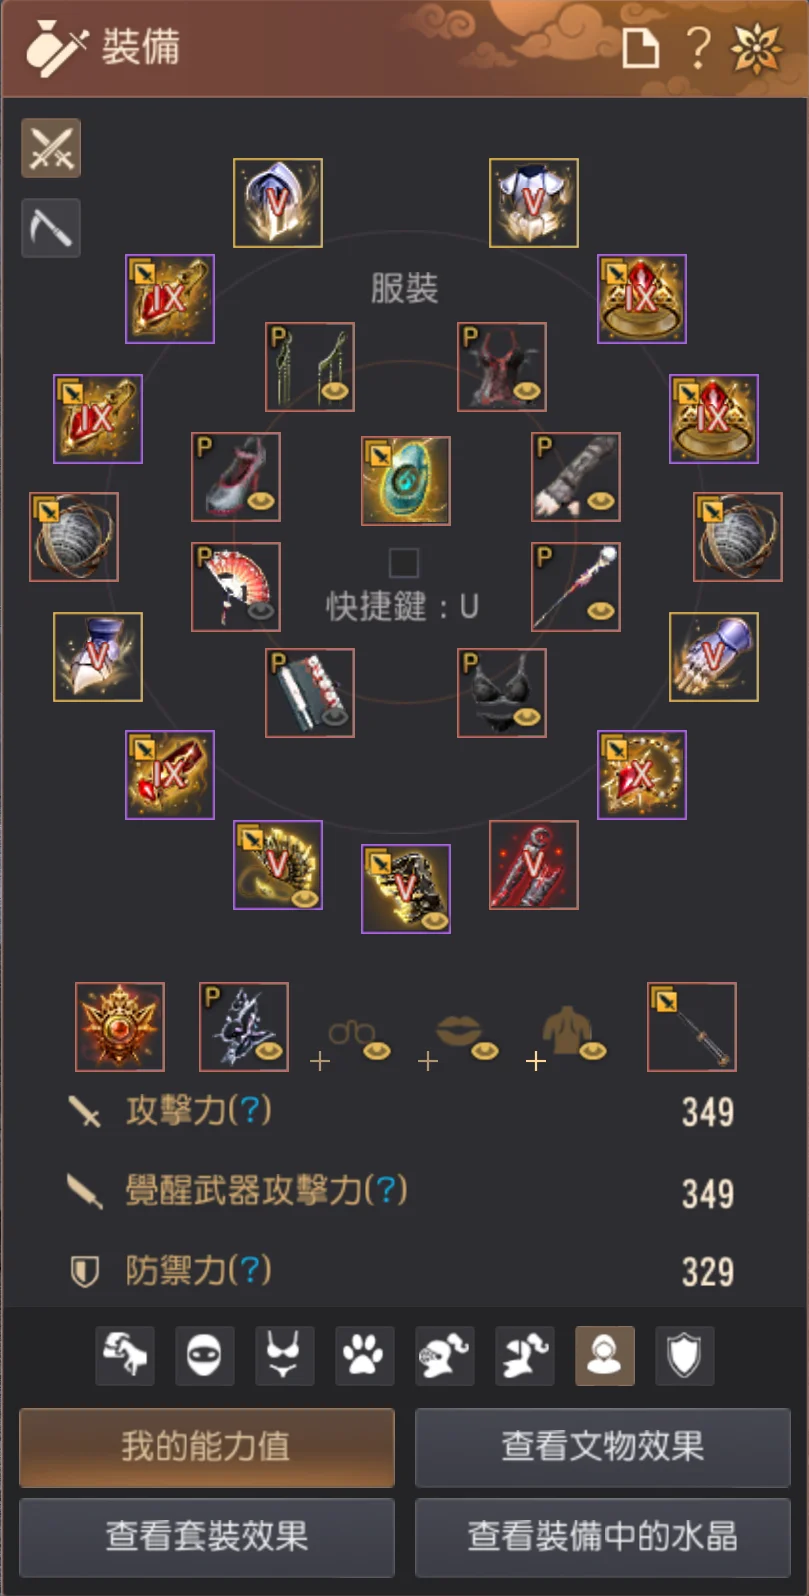Click the flower emblem icon in header
Viewport: 809px width, 1596px height.
point(757,48)
